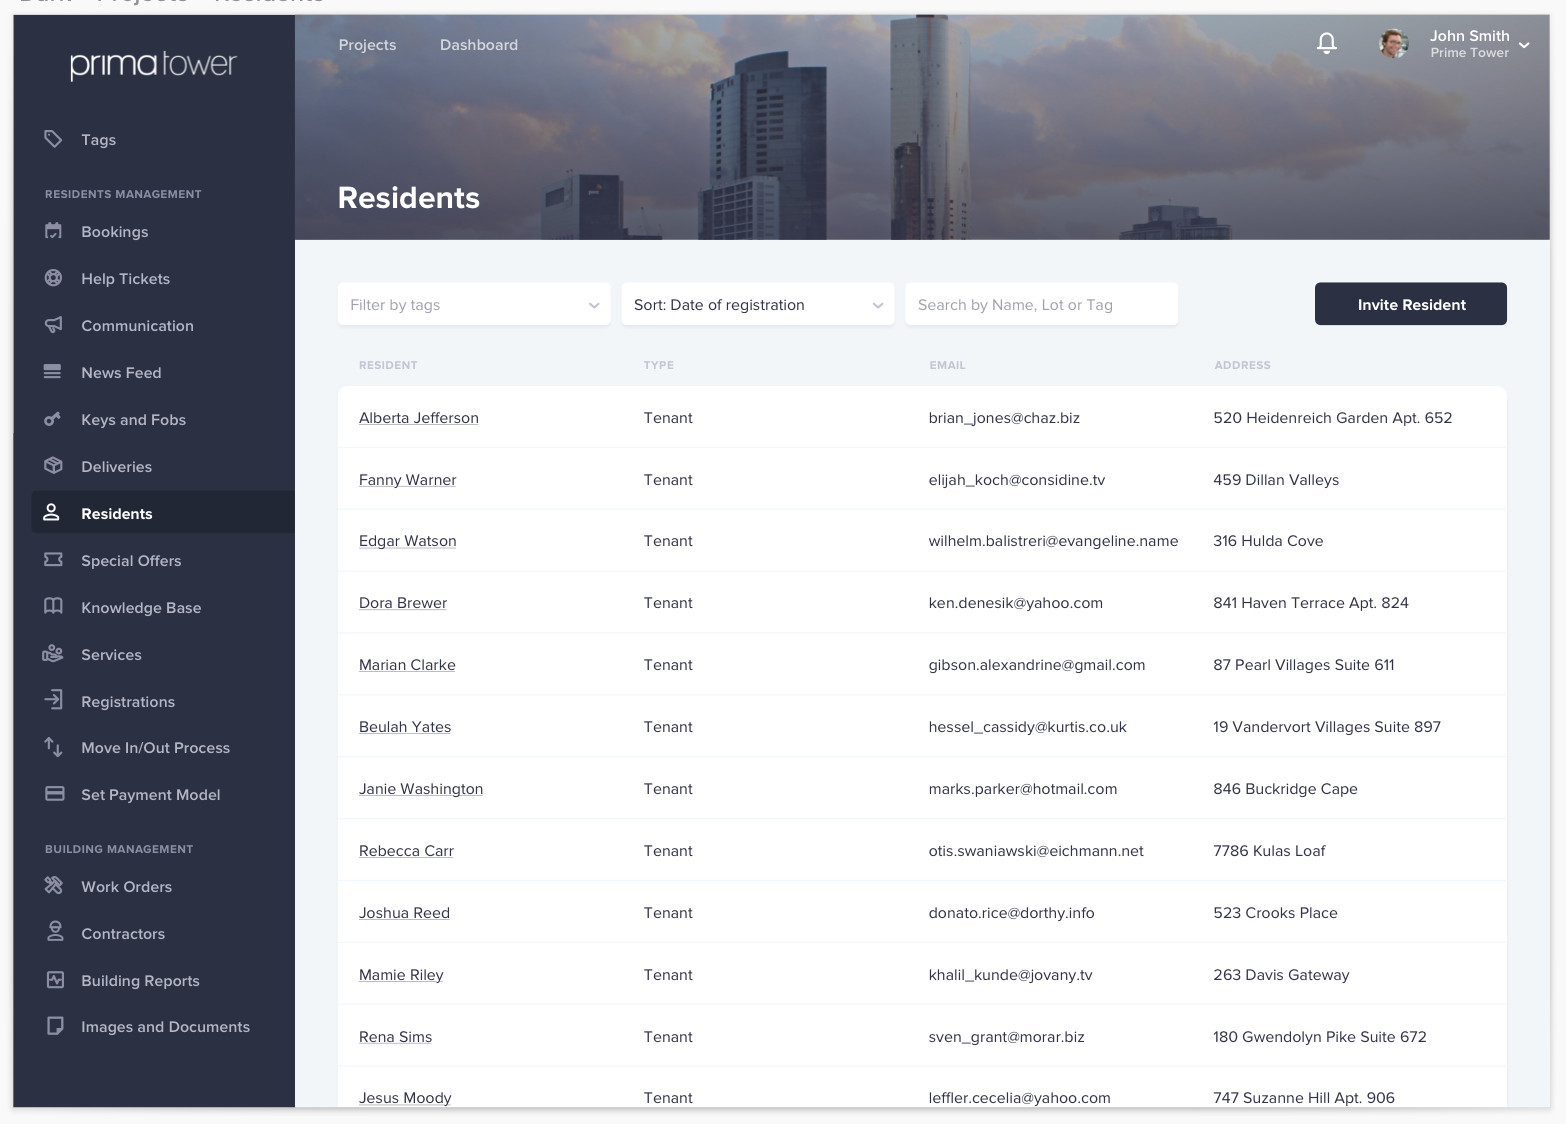Click the Knowledge Base book icon
This screenshot has width=1566, height=1124.
pos(53,607)
